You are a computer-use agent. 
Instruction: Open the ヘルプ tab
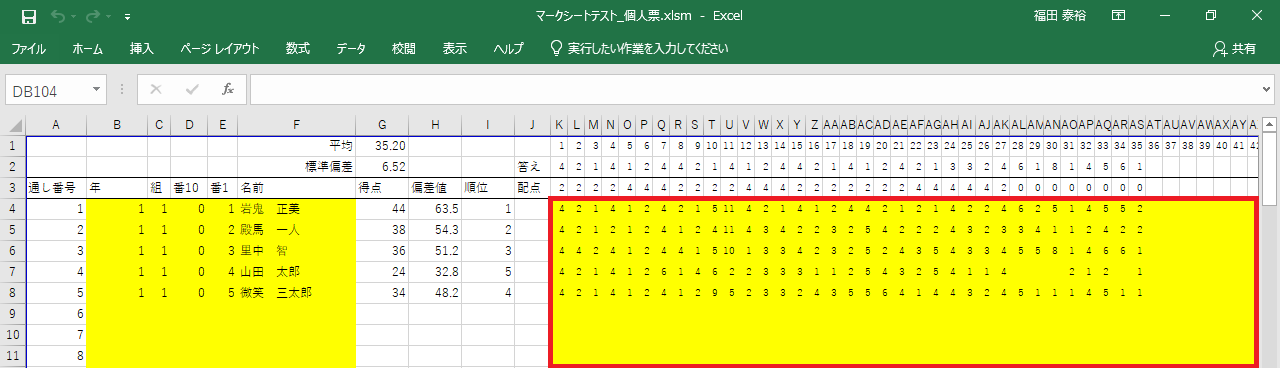pyautogui.click(x=509, y=48)
